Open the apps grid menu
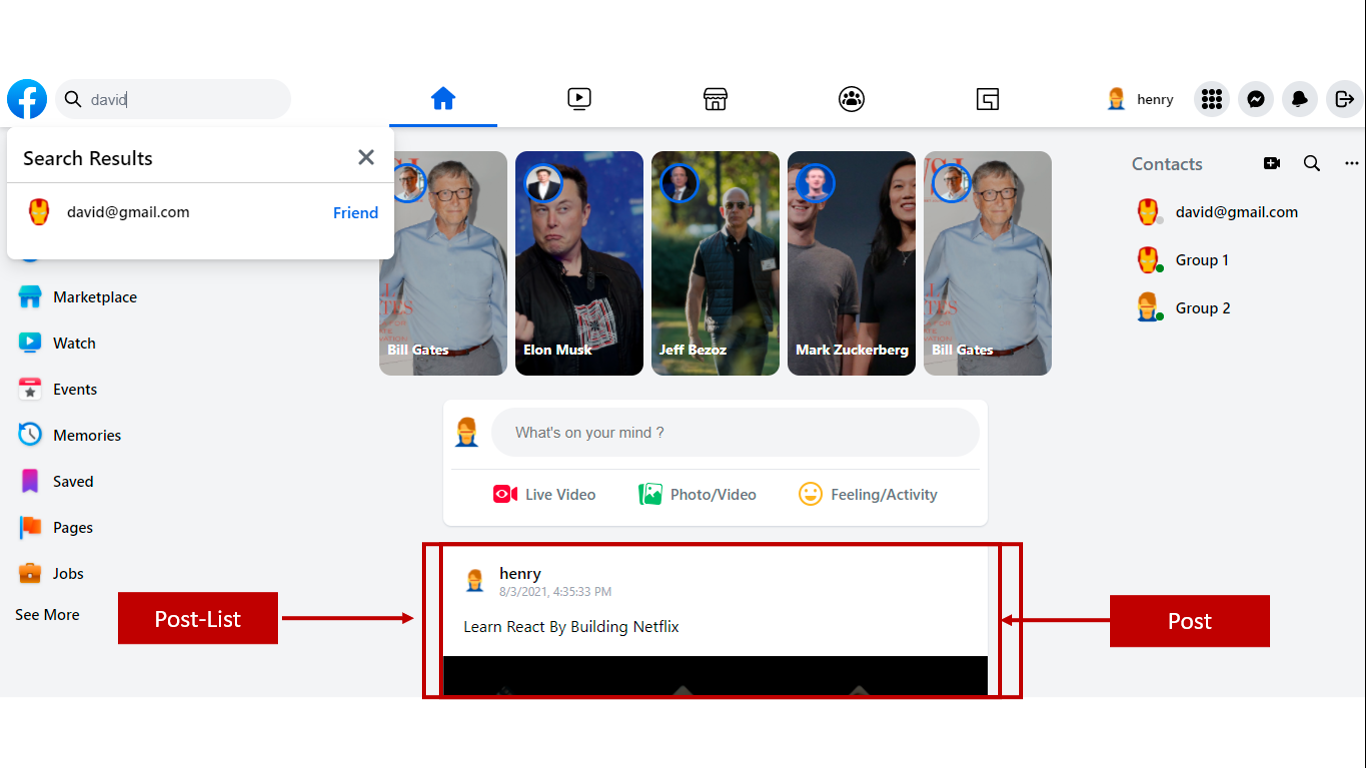The height and width of the screenshot is (768, 1366). click(x=1212, y=99)
